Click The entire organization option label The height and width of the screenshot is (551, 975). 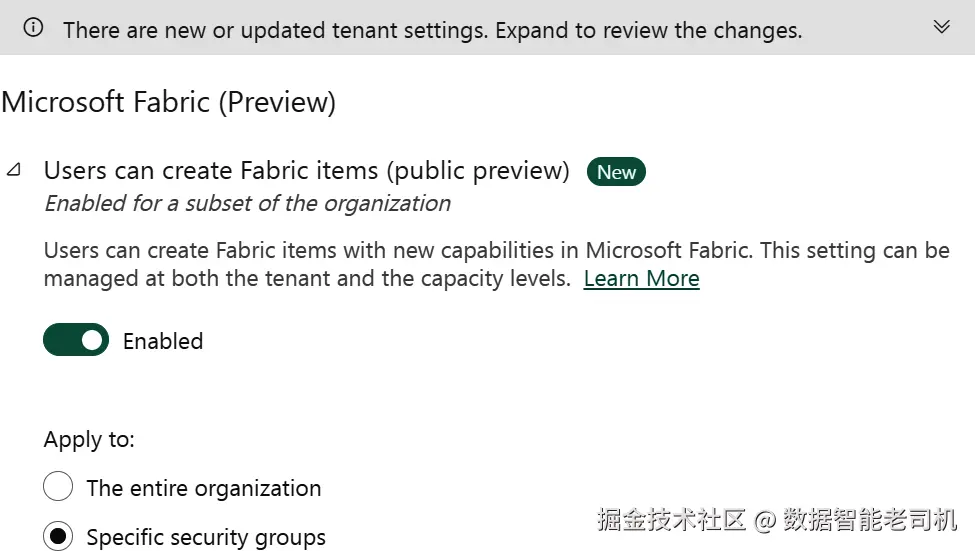coord(204,489)
